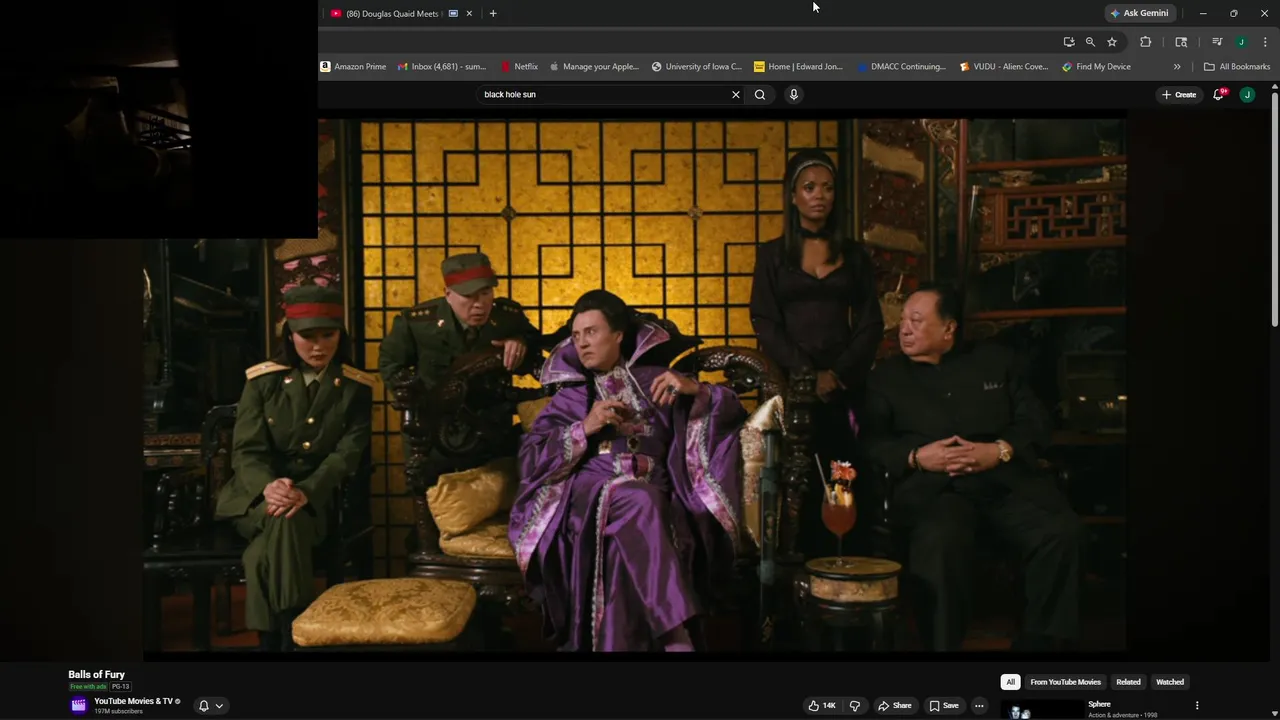Expand hidden bookmarks chevron
1280x720 pixels.
(x=1177, y=67)
